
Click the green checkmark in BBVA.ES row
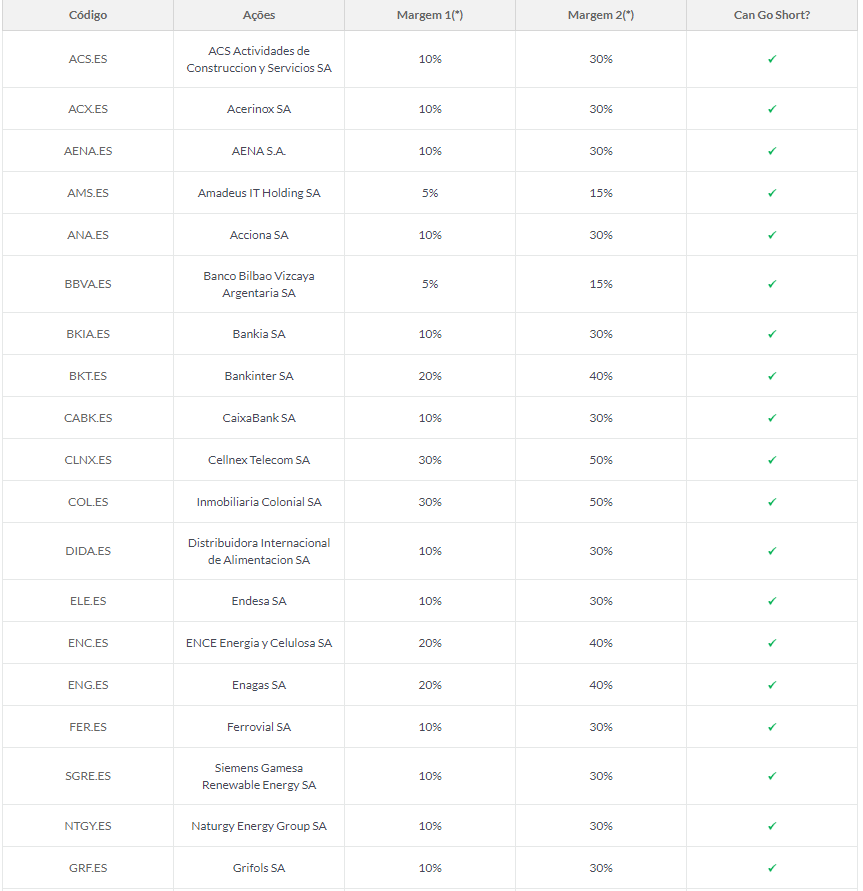772,284
